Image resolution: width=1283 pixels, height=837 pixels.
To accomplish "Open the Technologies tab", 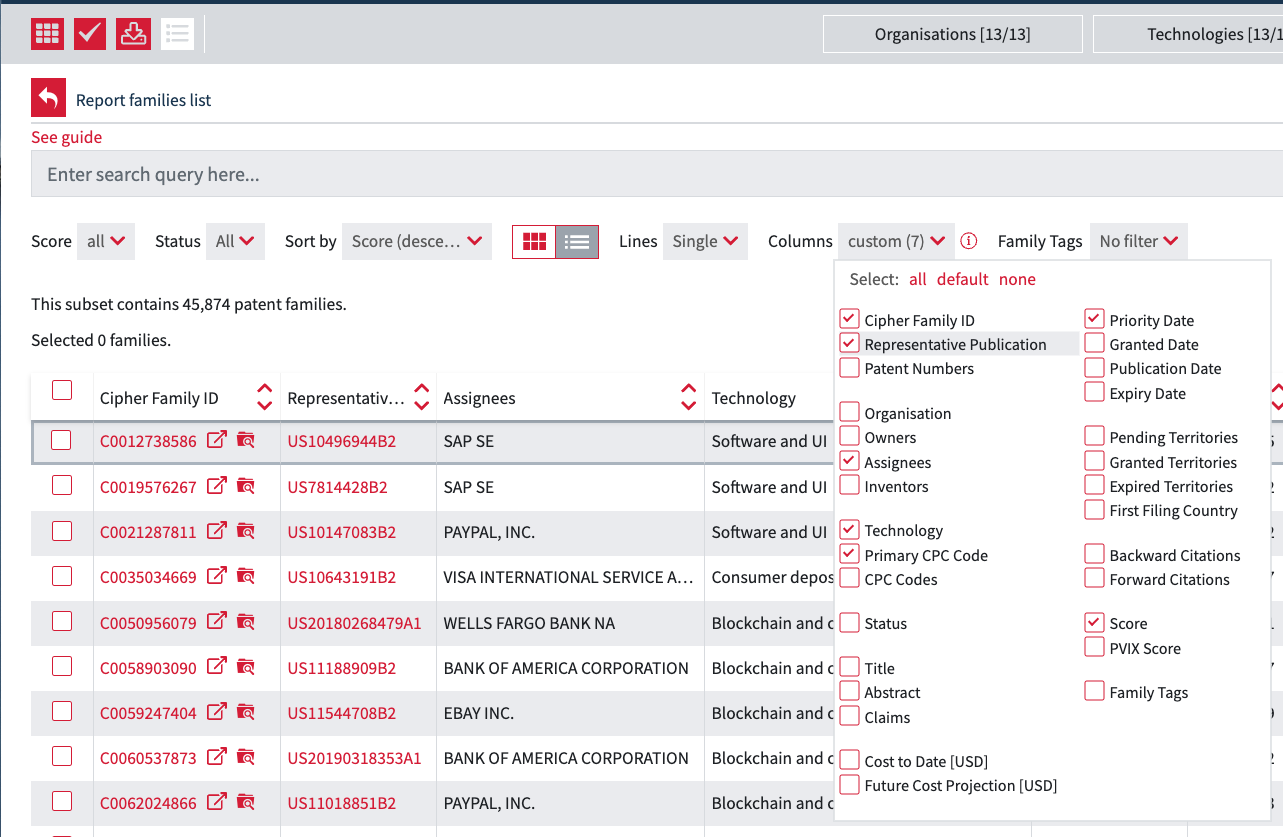I will [1188, 34].
